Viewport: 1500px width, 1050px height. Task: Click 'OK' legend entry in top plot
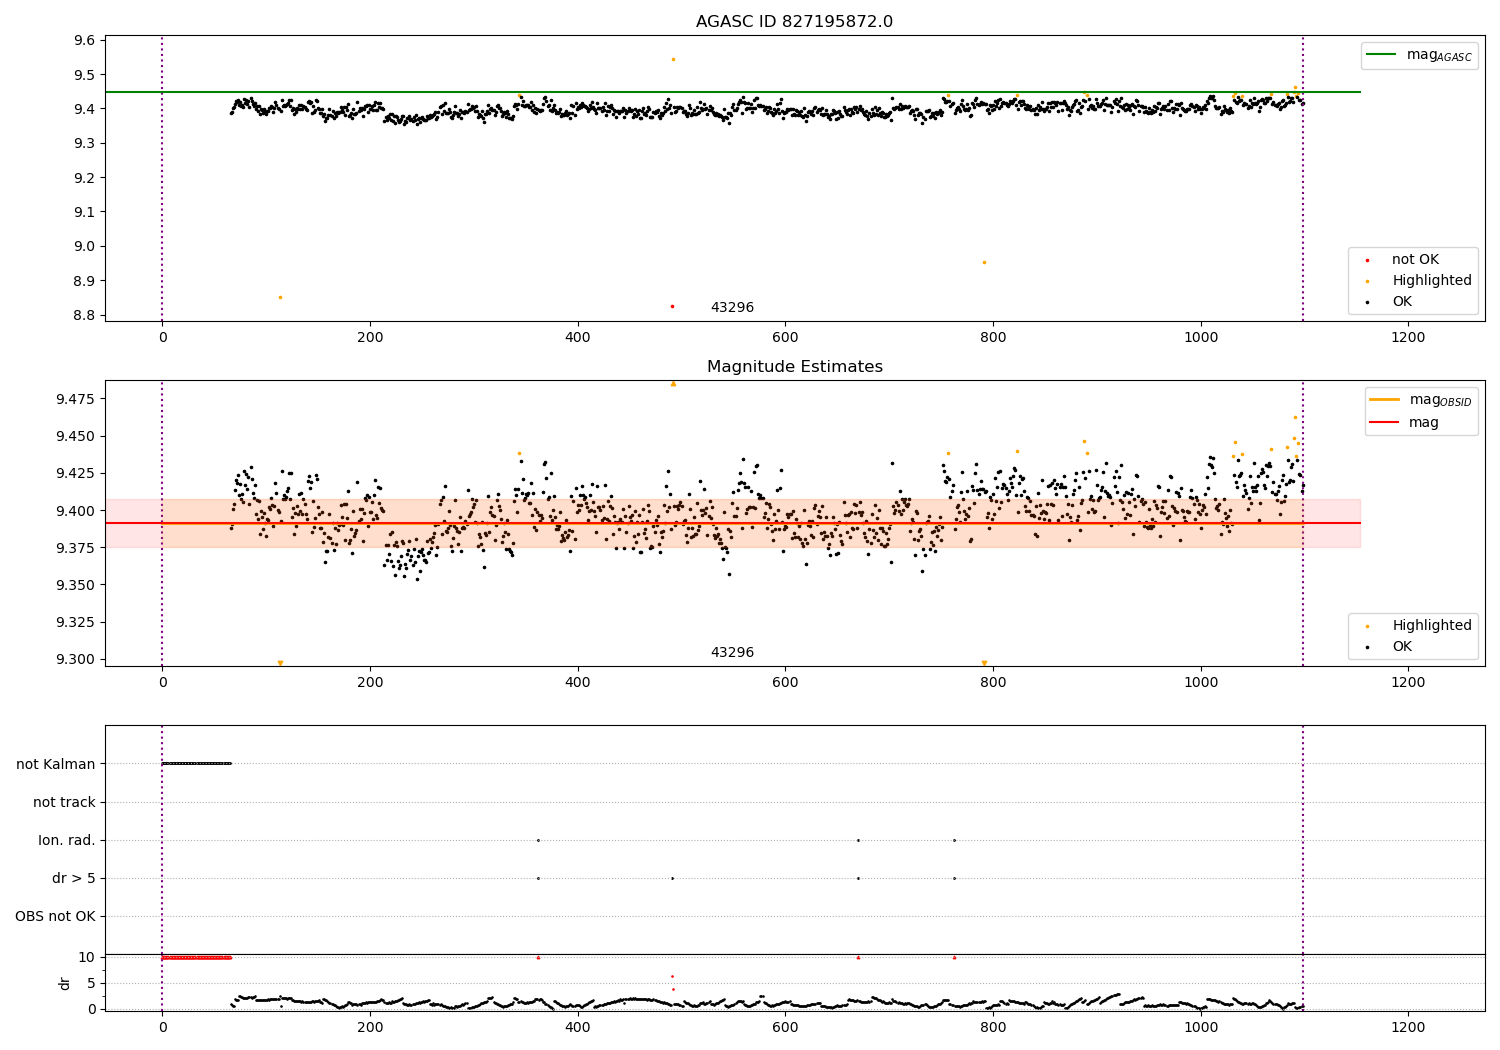point(1402,302)
